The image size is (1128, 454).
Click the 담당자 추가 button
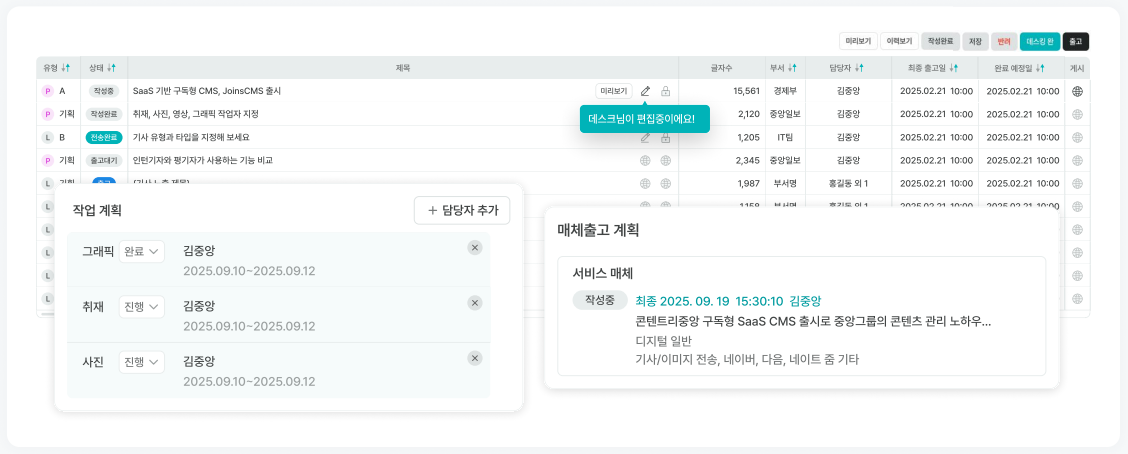[x=462, y=210]
